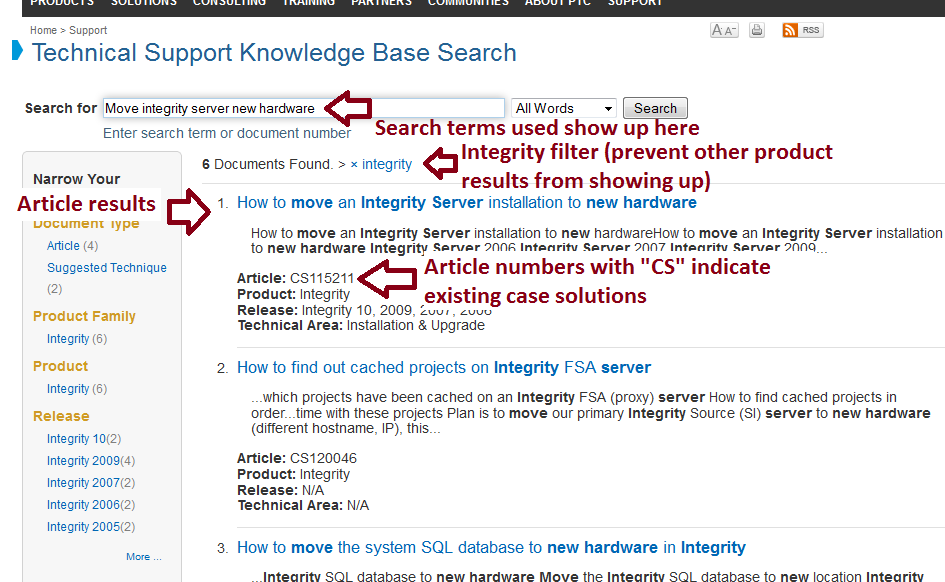The height and width of the screenshot is (582, 945).
Task: Click the increase font size icon
Action: 716,30
